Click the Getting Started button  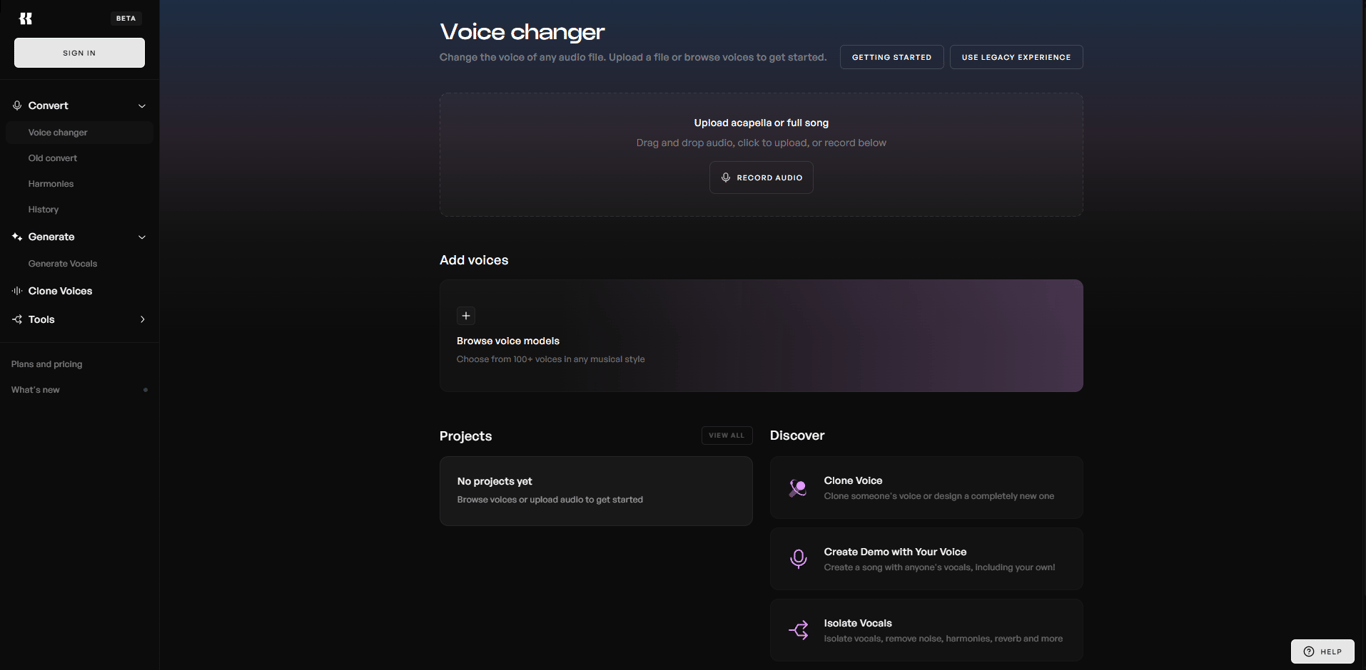click(x=891, y=57)
